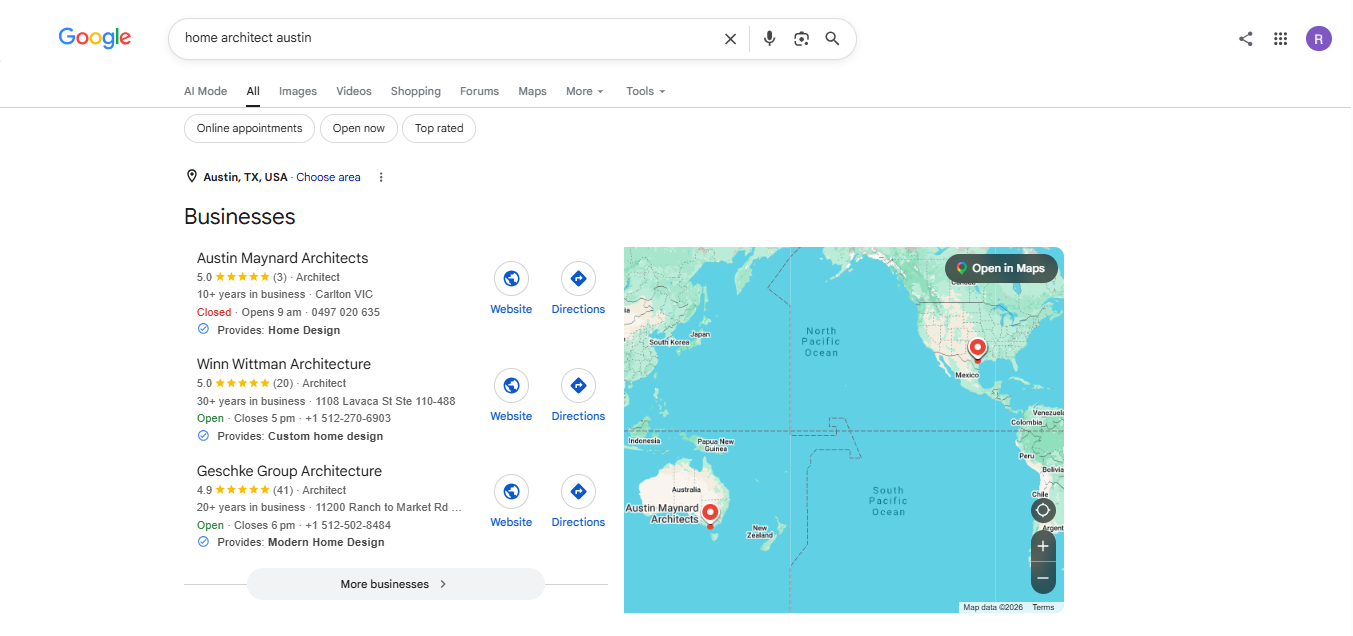Viewport: 1353px width, 636px height.
Task: Open Geschke Group Architecture listing title
Action: point(289,471)
